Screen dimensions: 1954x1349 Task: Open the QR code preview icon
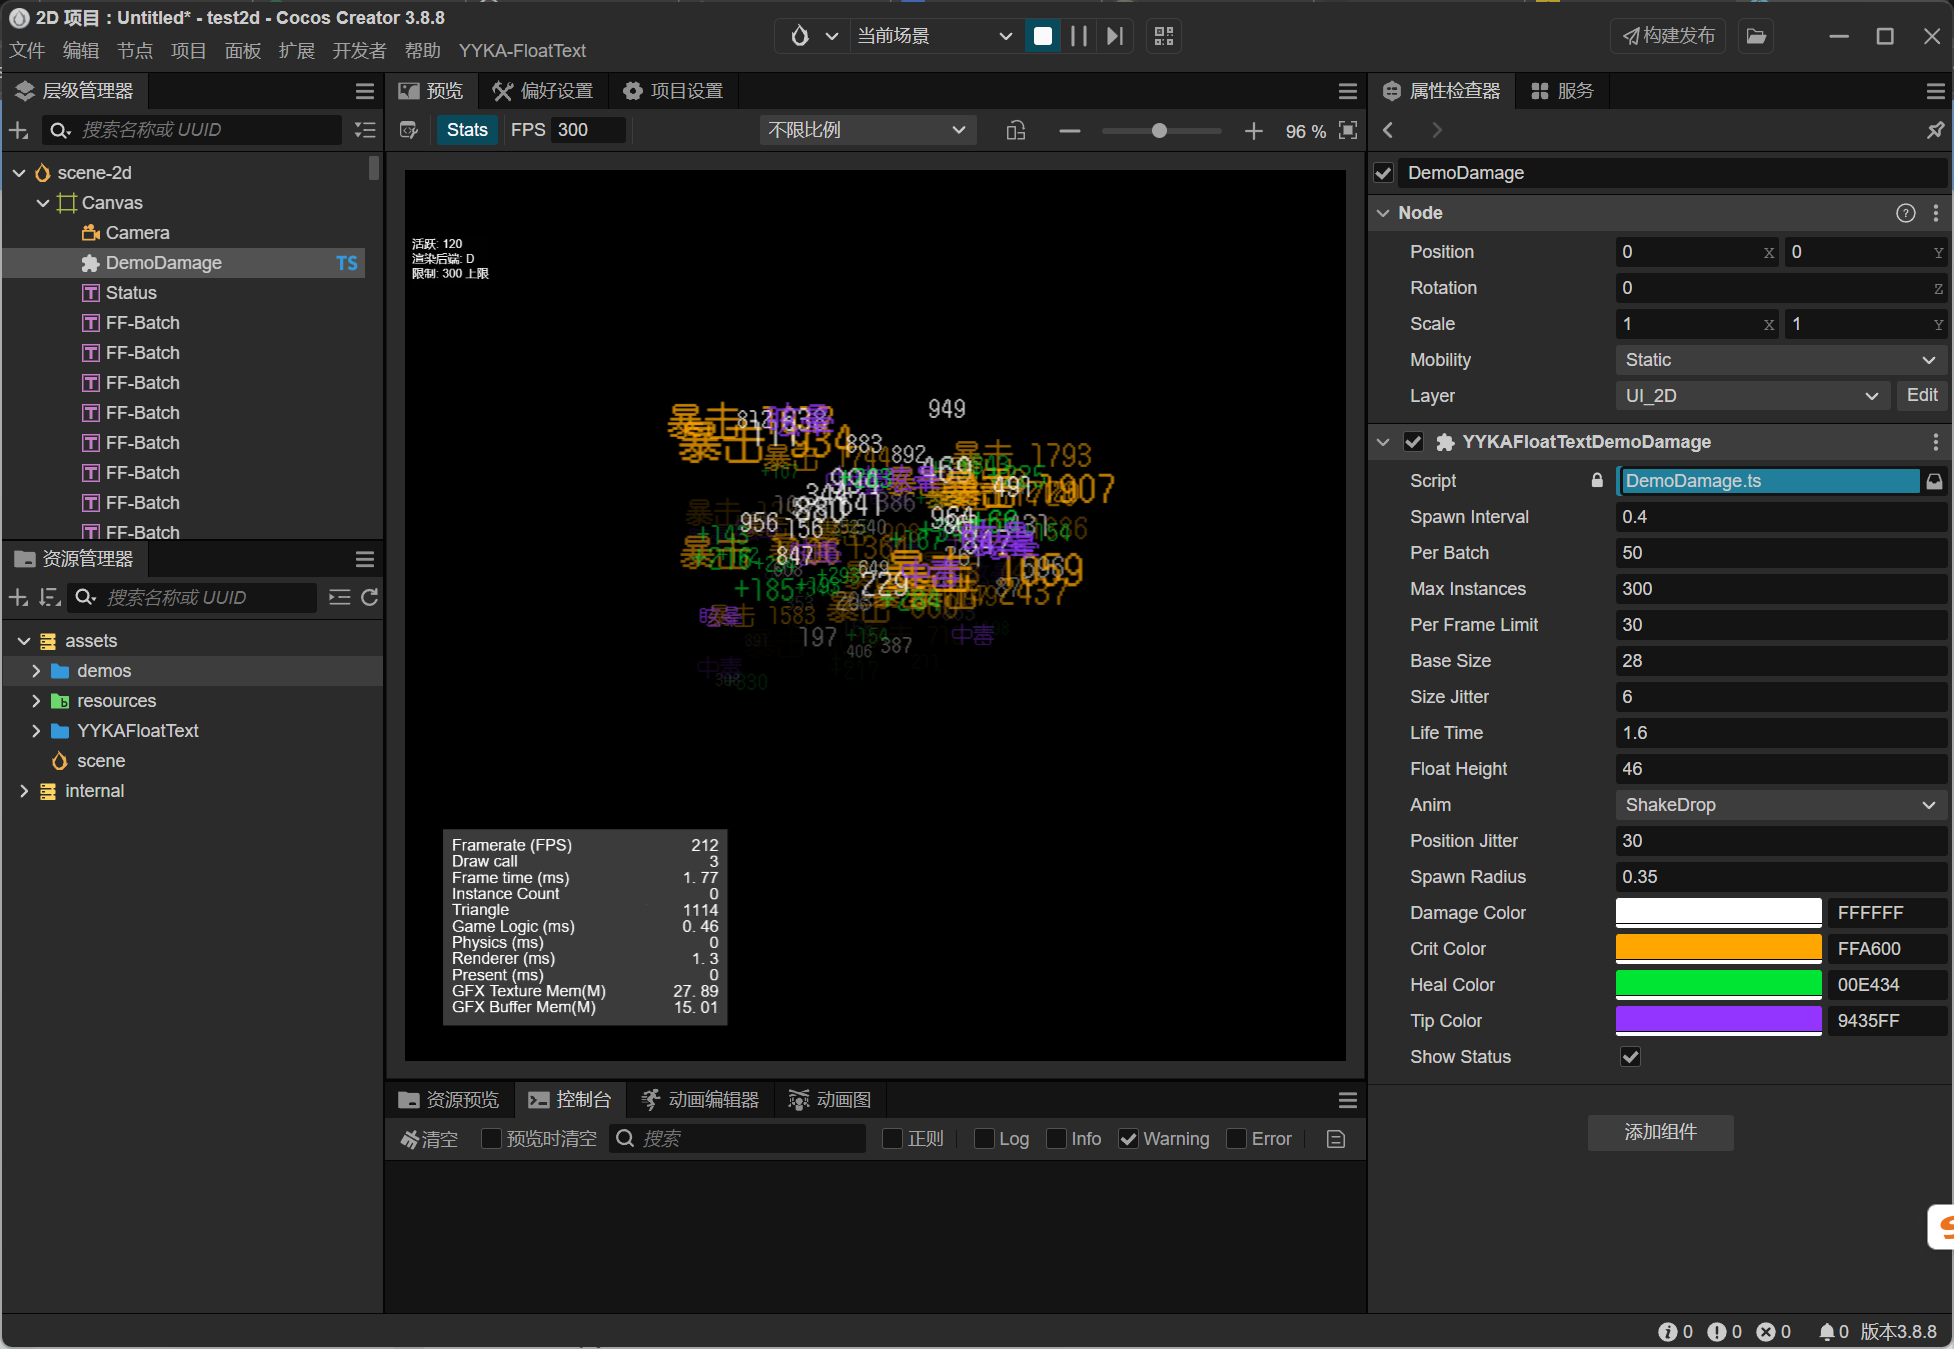[x=1163, y=36]
